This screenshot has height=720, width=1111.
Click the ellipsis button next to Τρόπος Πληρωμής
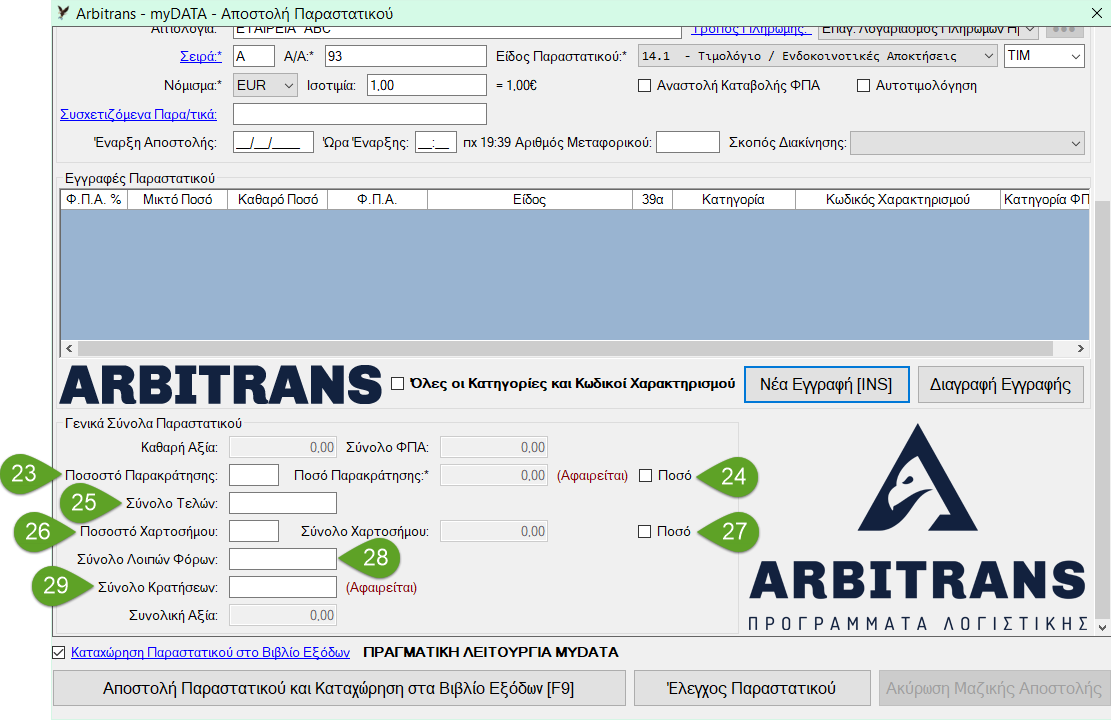pyautogui.click(x=1064, y=30)
